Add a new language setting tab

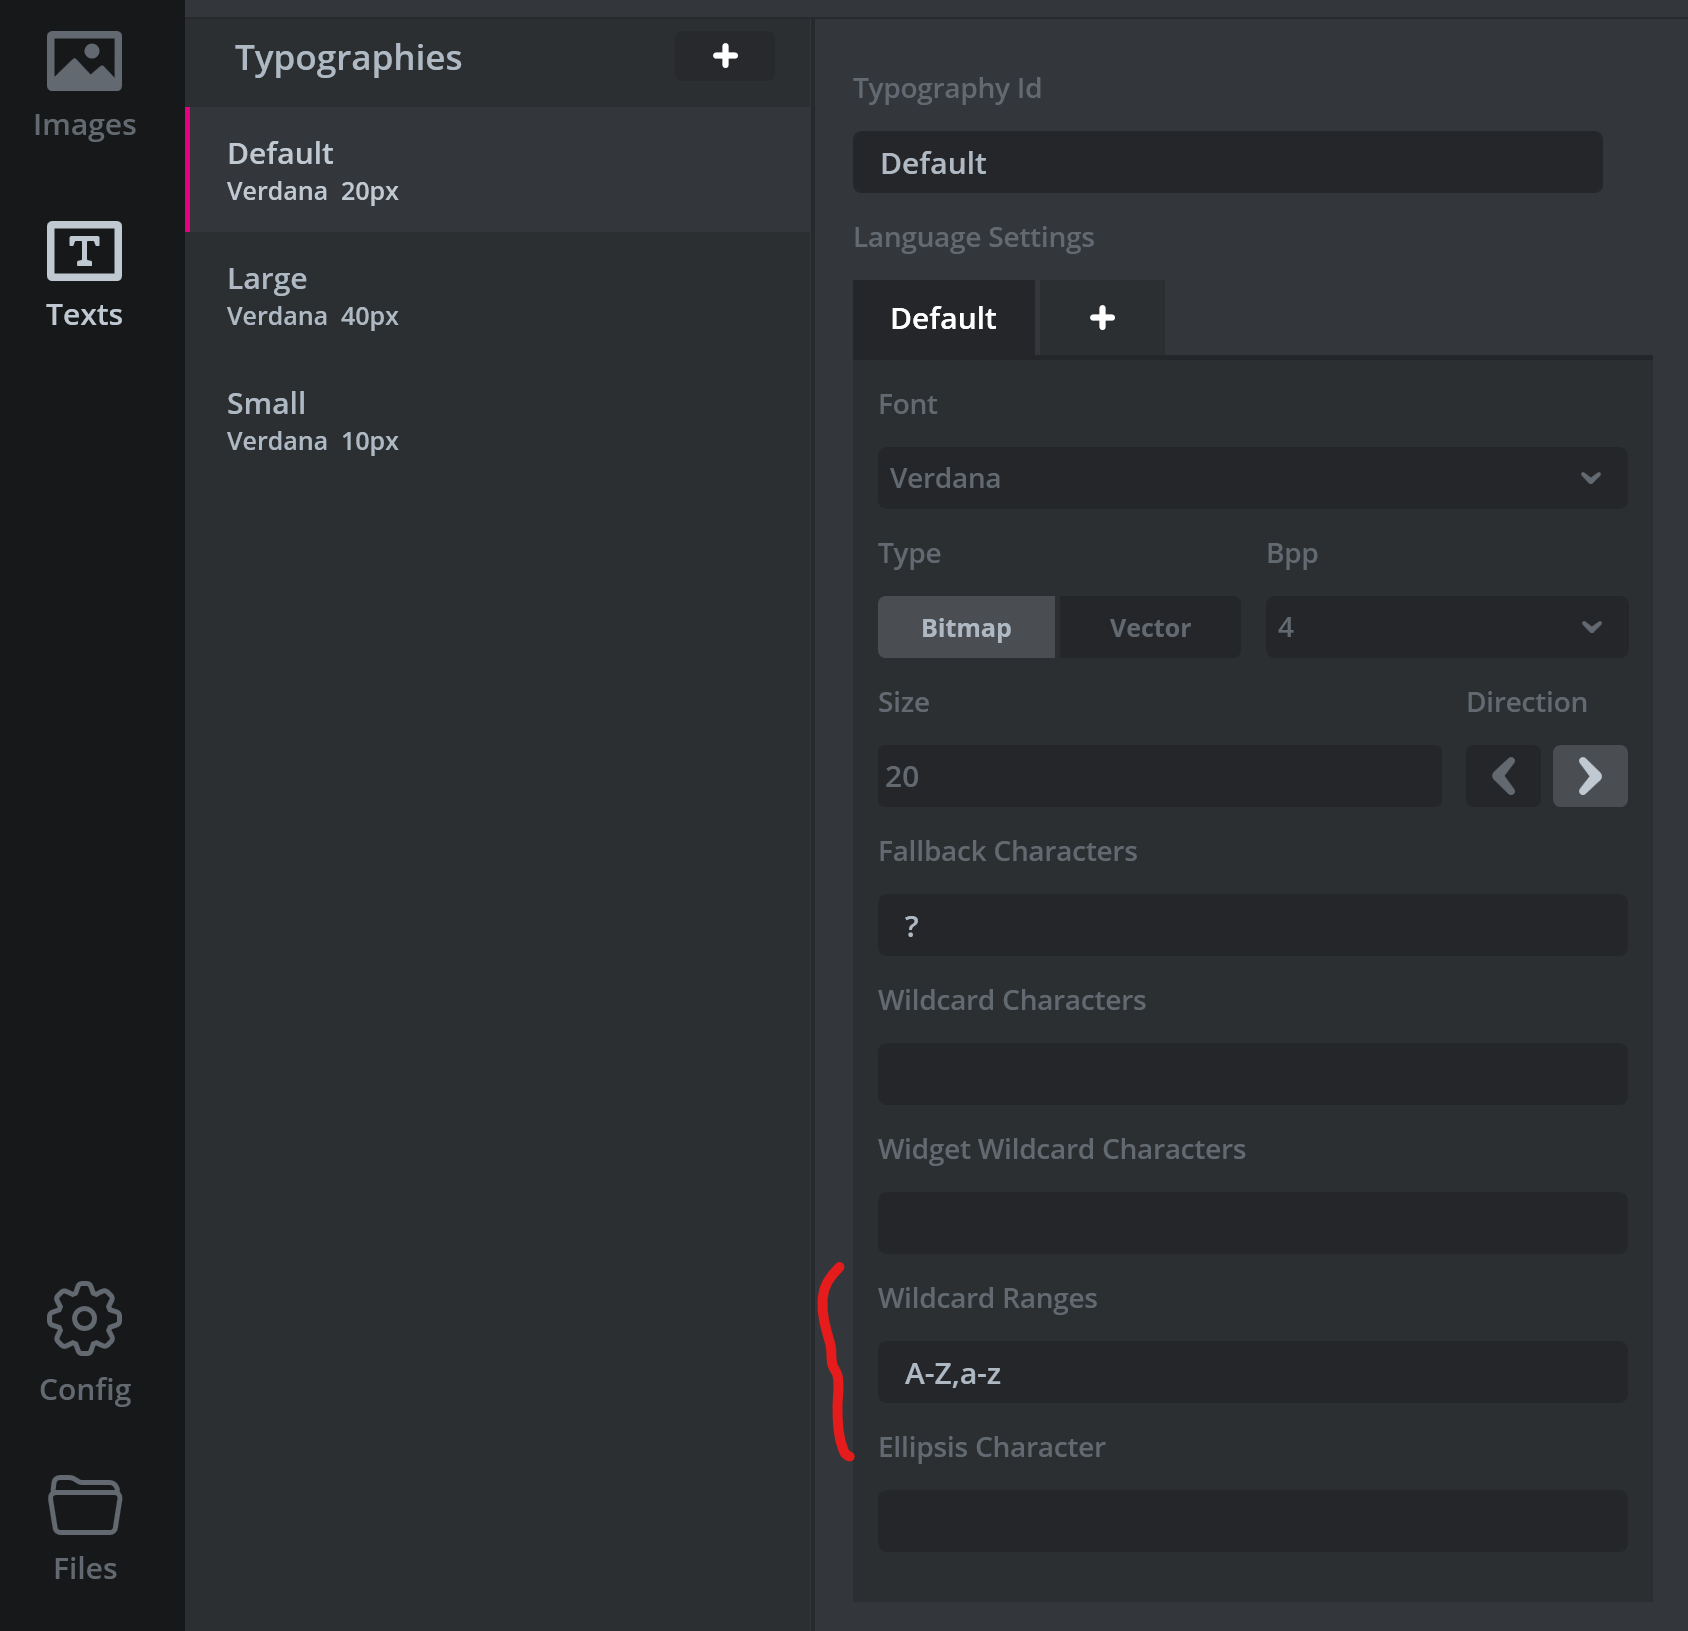[1100, 318]
